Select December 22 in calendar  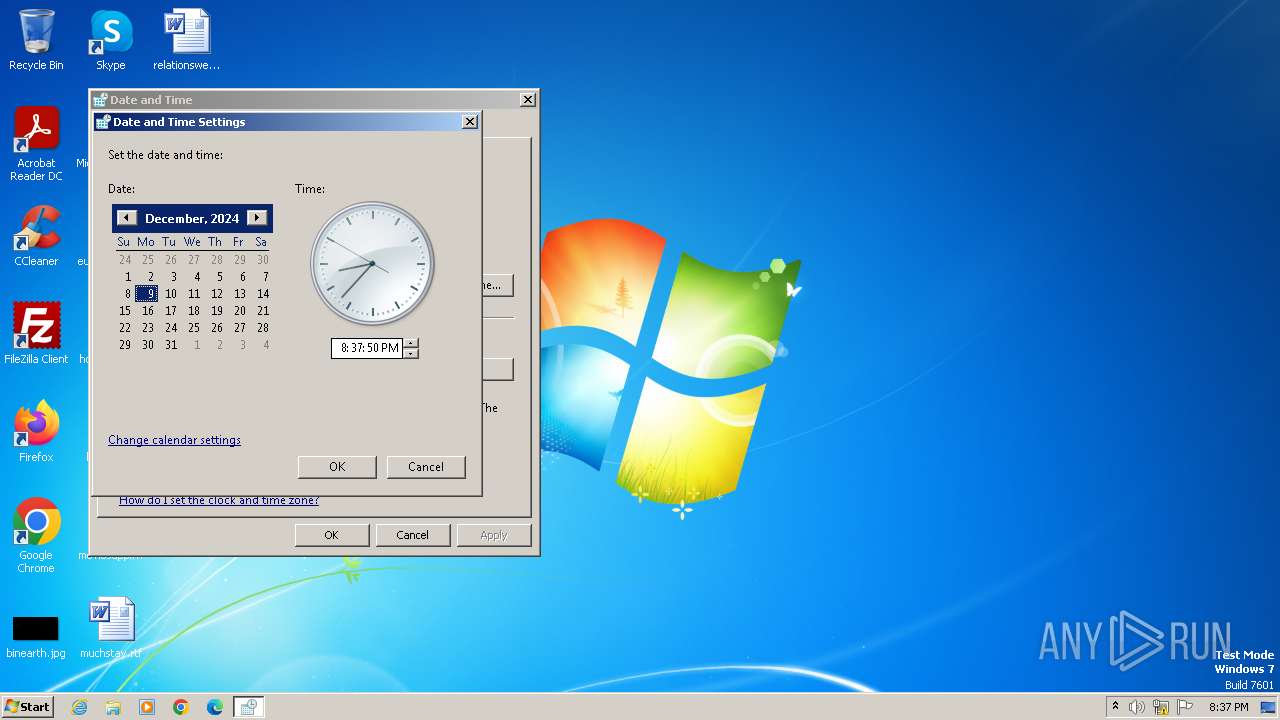tap(125, 328)
